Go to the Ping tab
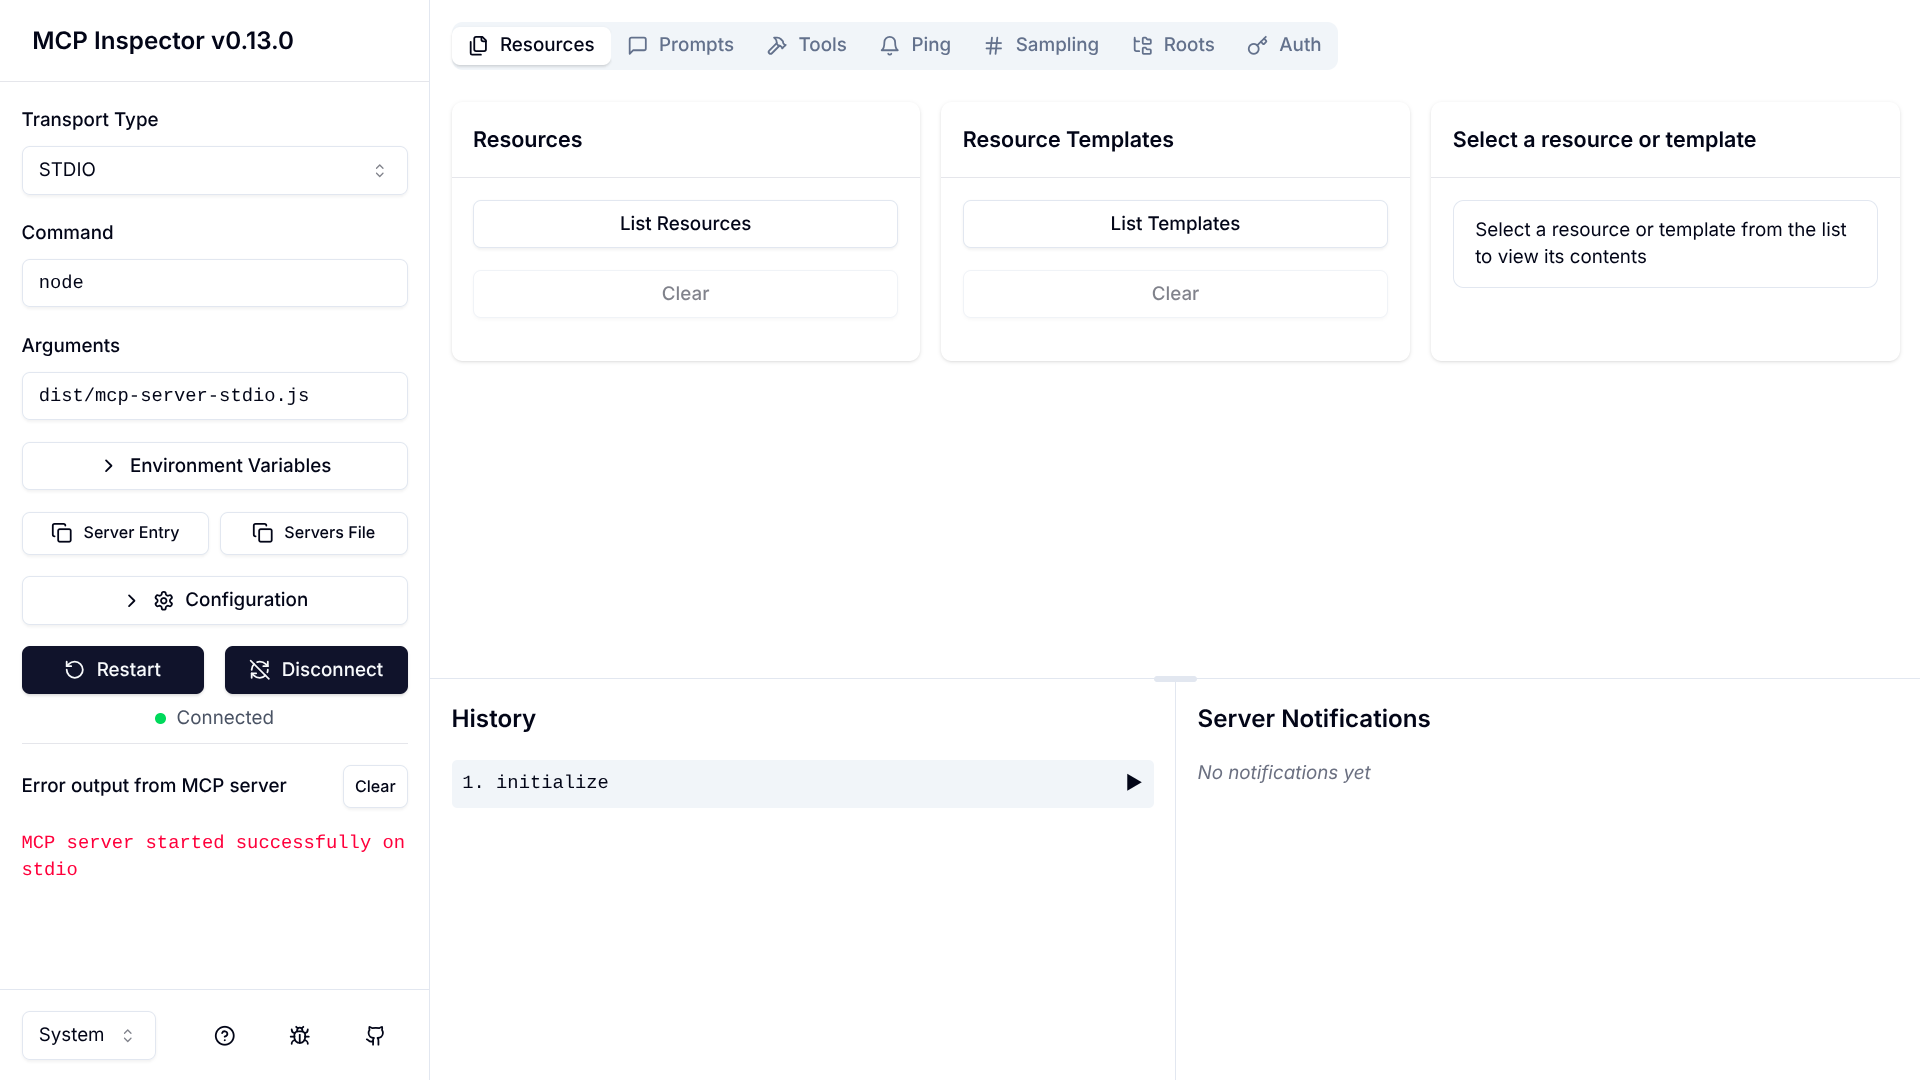 [x=916, y=45]
